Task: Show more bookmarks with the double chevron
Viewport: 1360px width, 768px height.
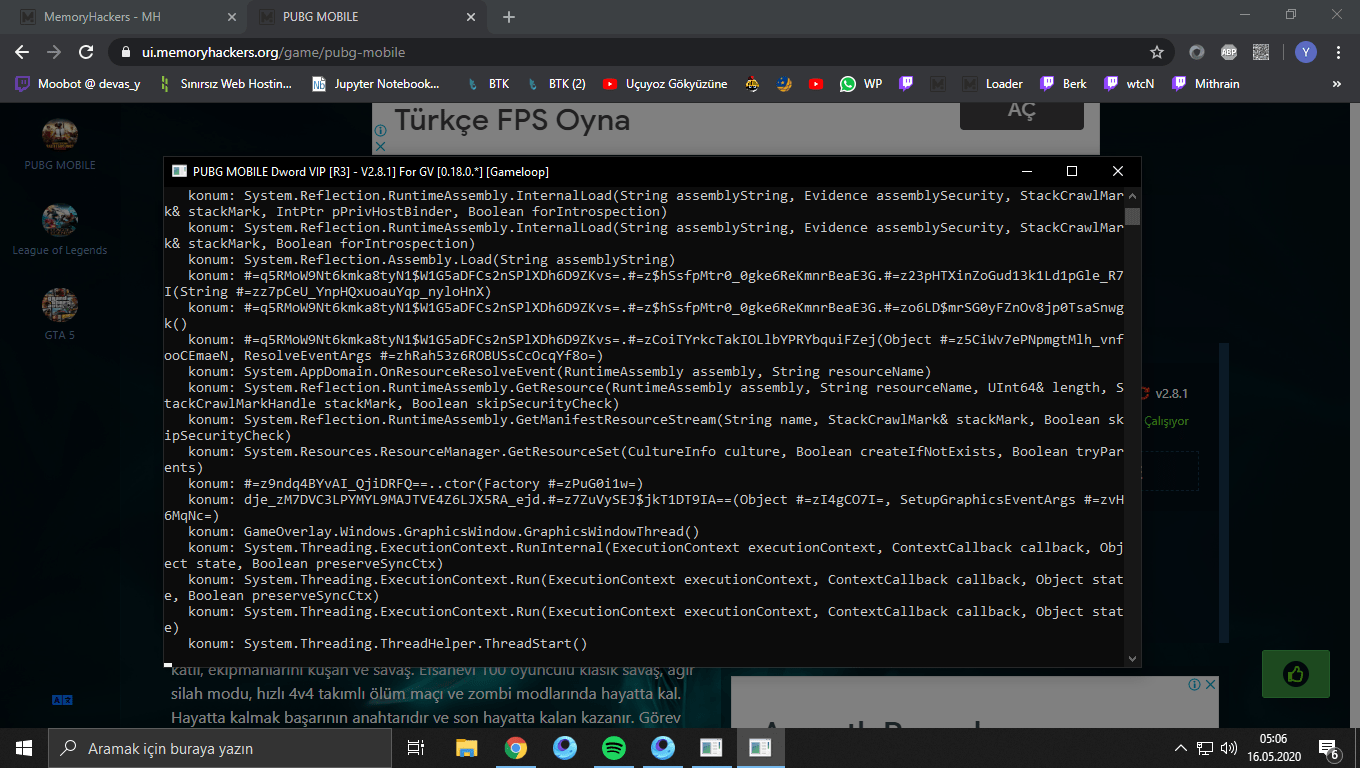Action: click(1339, 84)
